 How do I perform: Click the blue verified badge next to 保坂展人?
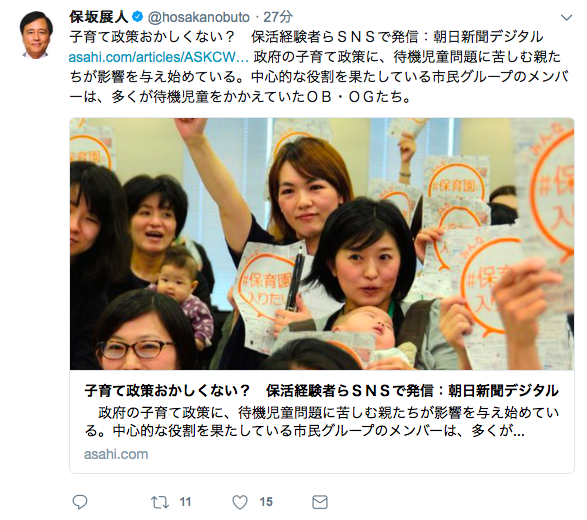tap(138, 16)
